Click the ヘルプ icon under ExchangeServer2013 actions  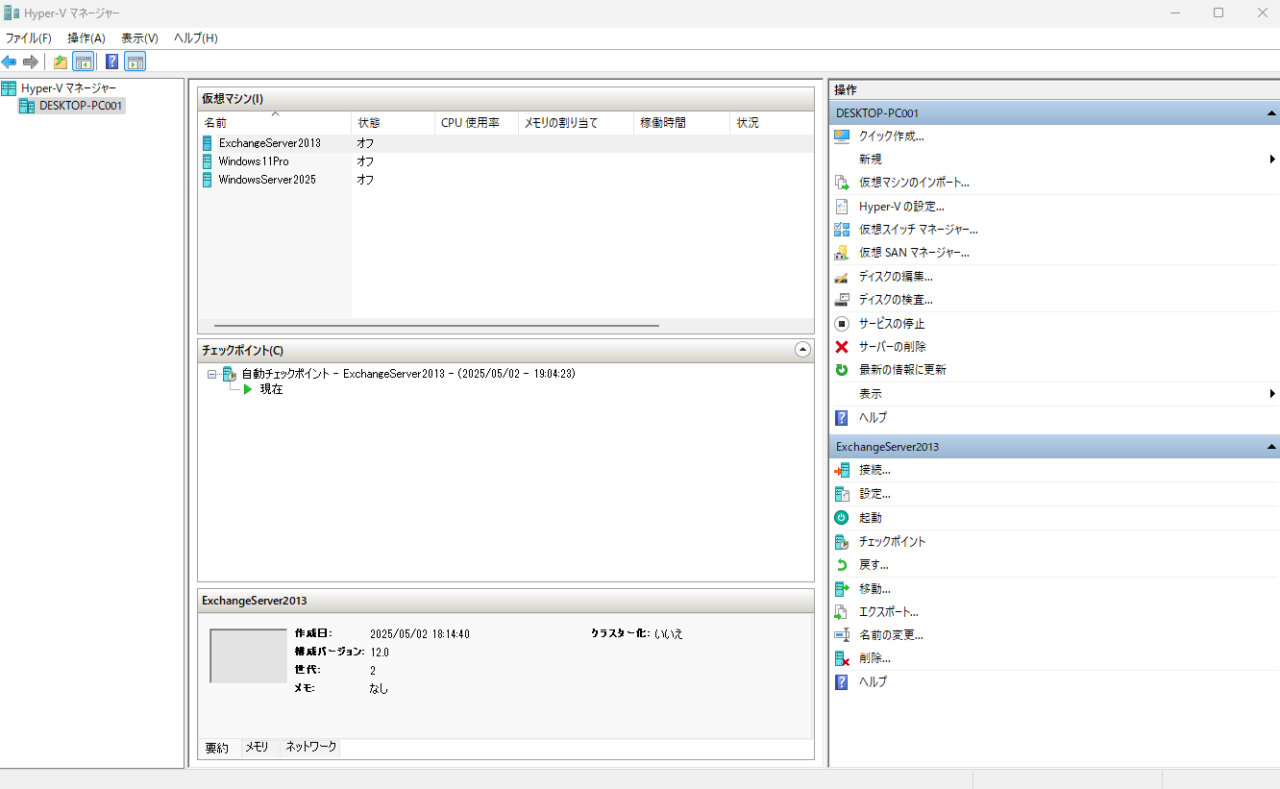[x=841, y=682]
